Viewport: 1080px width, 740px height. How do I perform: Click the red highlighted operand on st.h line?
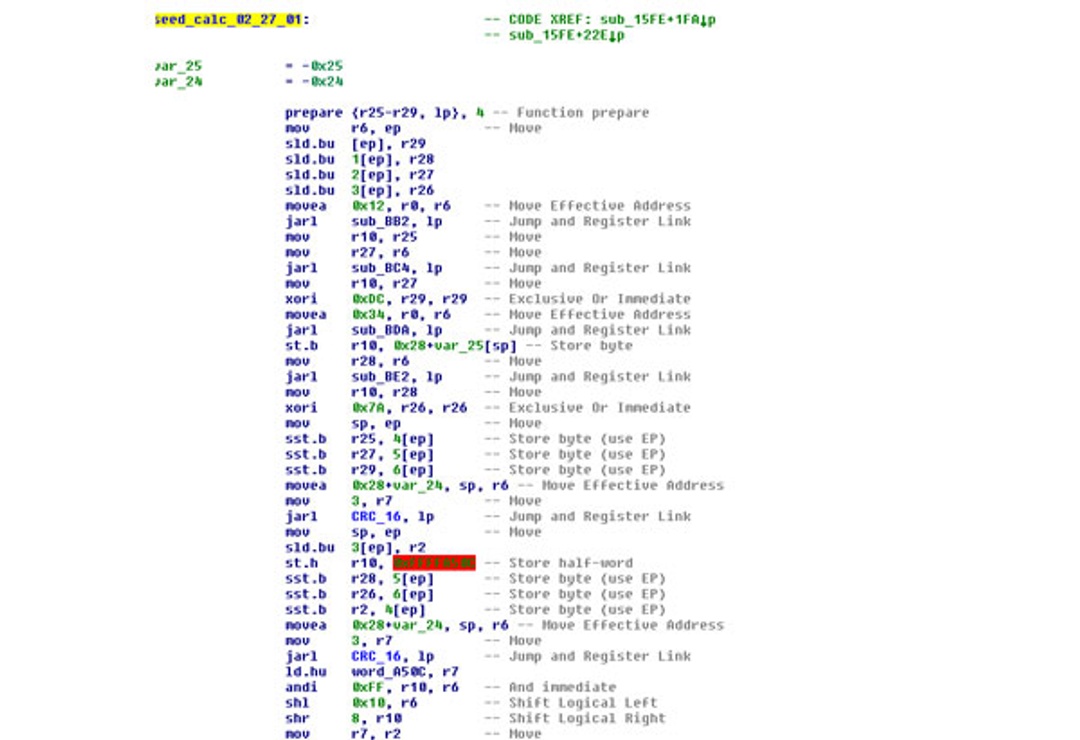coord(434,563)
